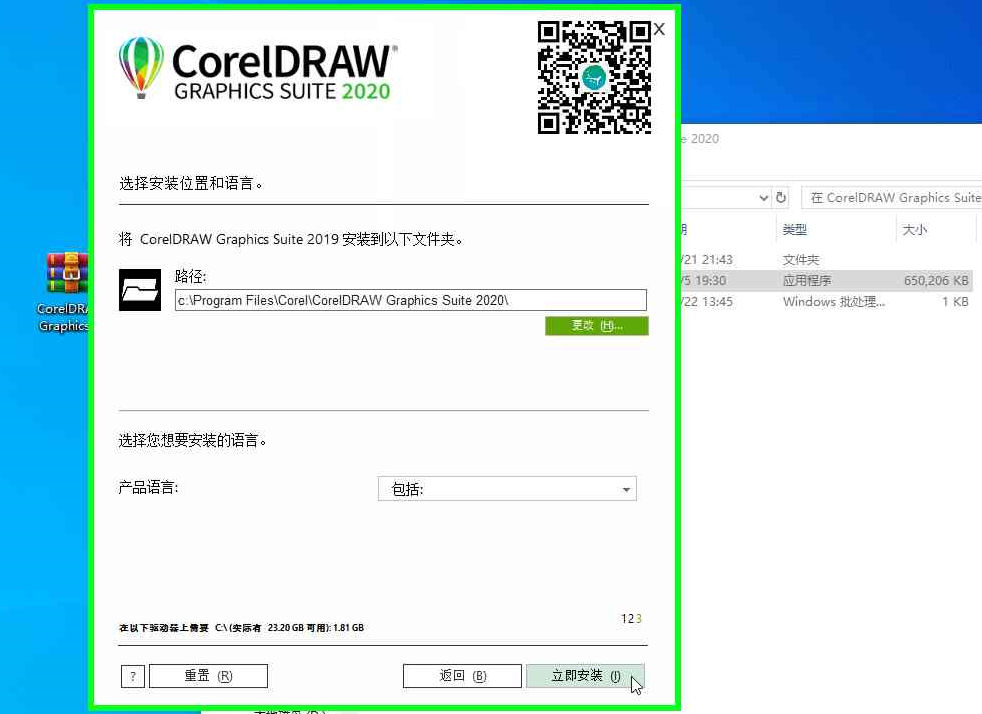Screen dimensions: 982x714
Task: Select the 应用程序 row sized 650,206 KB
Action: click(x=827, y=281)
